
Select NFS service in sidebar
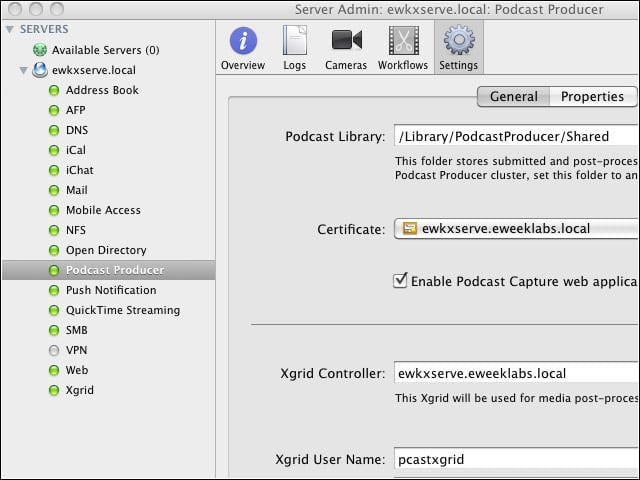pyautogui.click(x=76, y=230)
